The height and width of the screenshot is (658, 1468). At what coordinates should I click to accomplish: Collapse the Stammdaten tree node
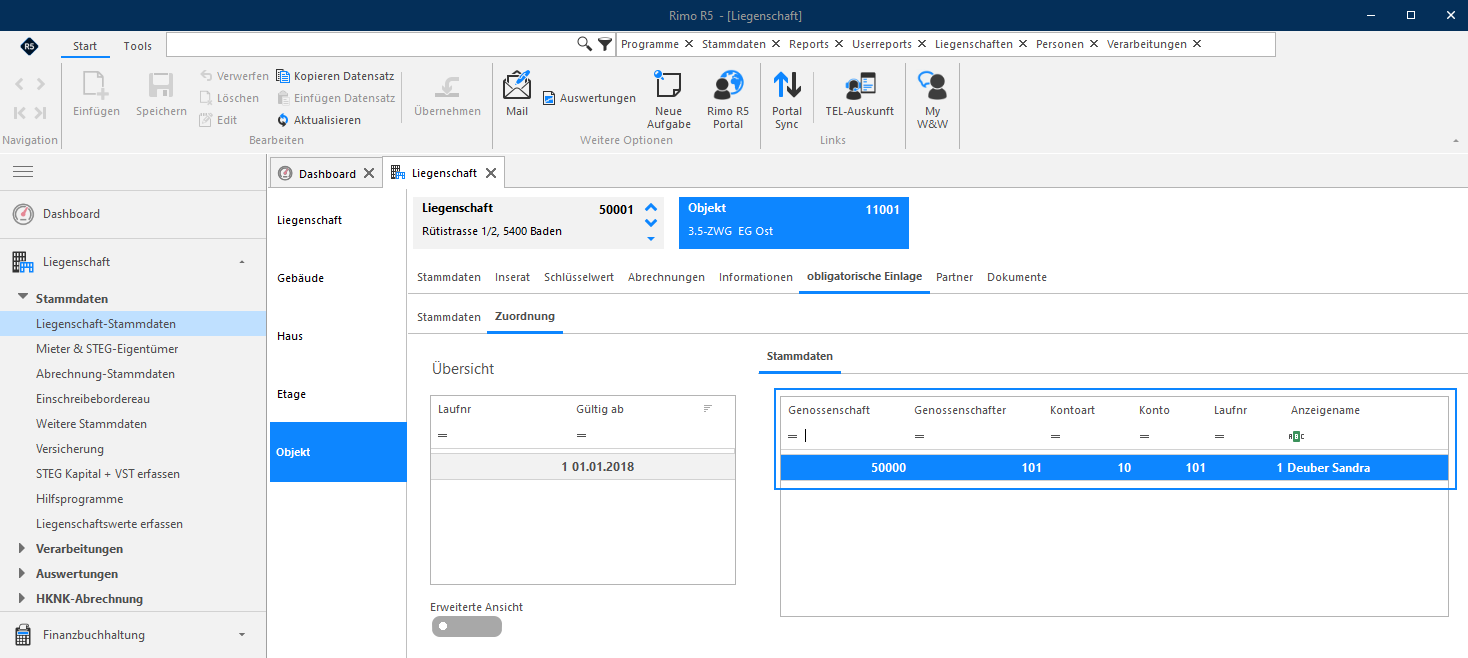point(23,298)
